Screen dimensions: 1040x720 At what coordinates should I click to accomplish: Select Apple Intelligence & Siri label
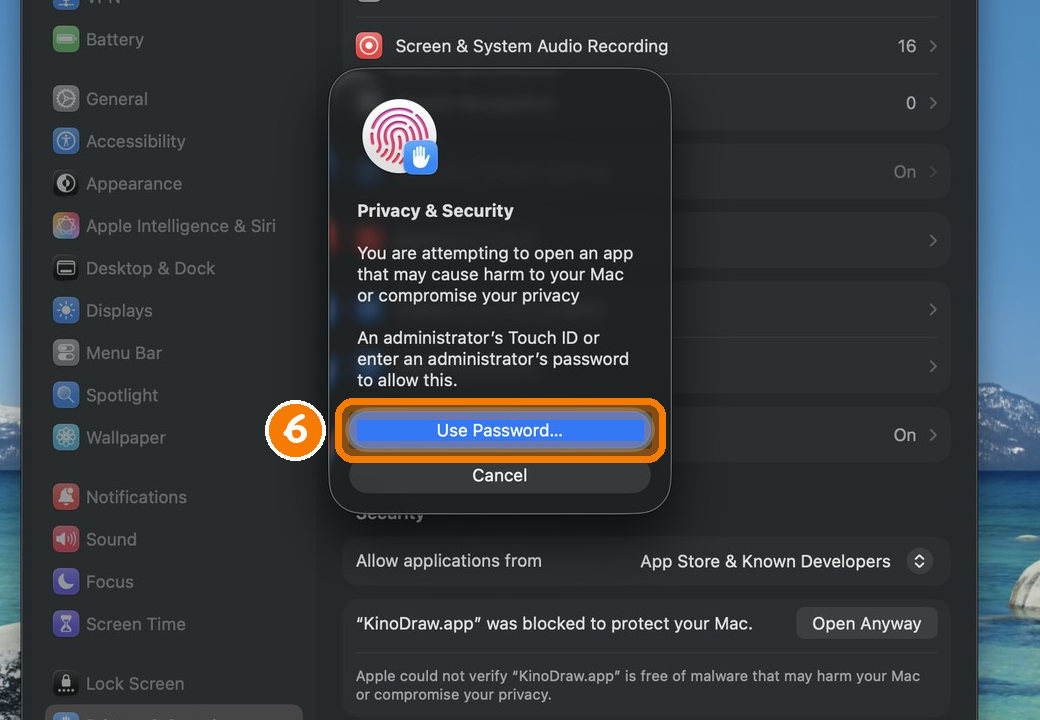click(181, 226)
